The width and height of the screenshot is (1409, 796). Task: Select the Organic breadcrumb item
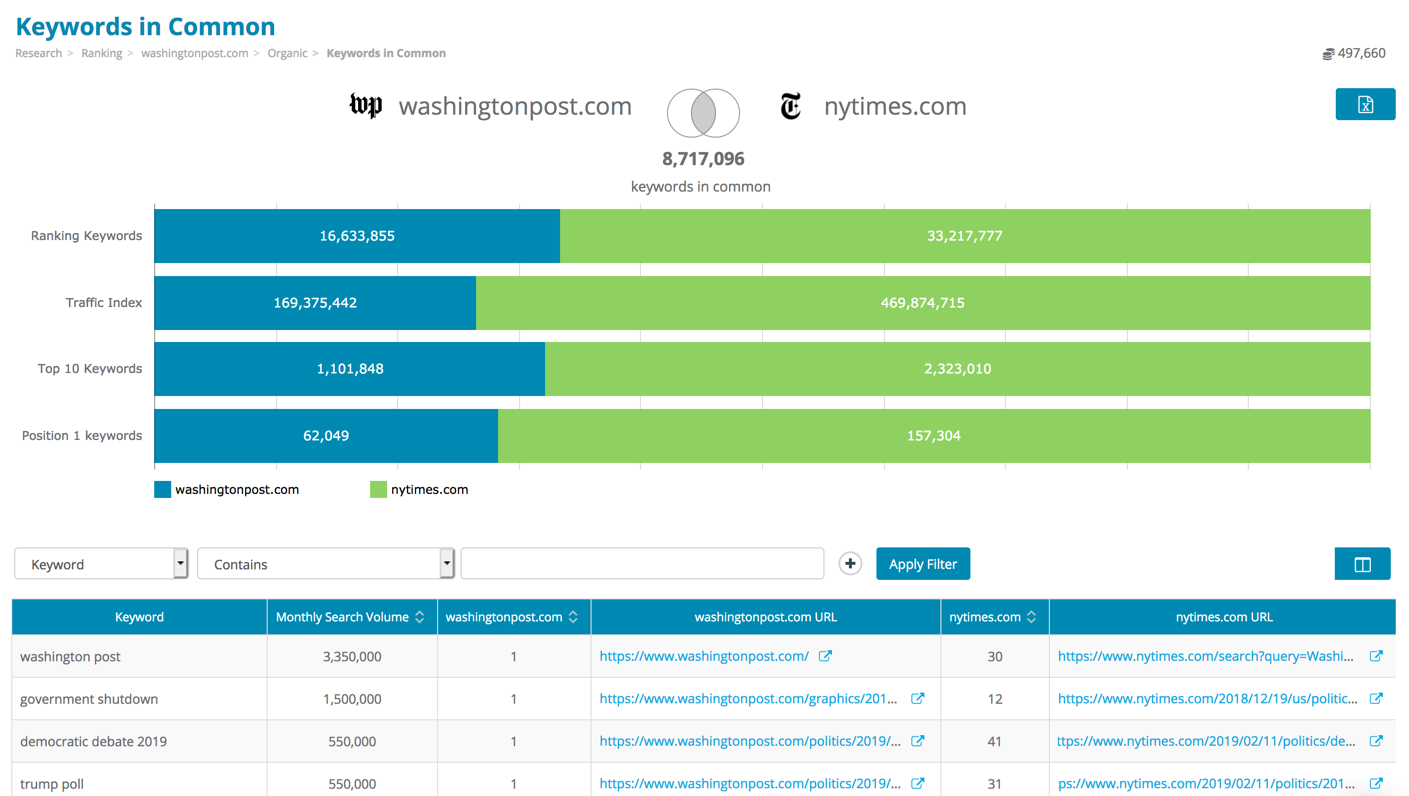[287, 53]
